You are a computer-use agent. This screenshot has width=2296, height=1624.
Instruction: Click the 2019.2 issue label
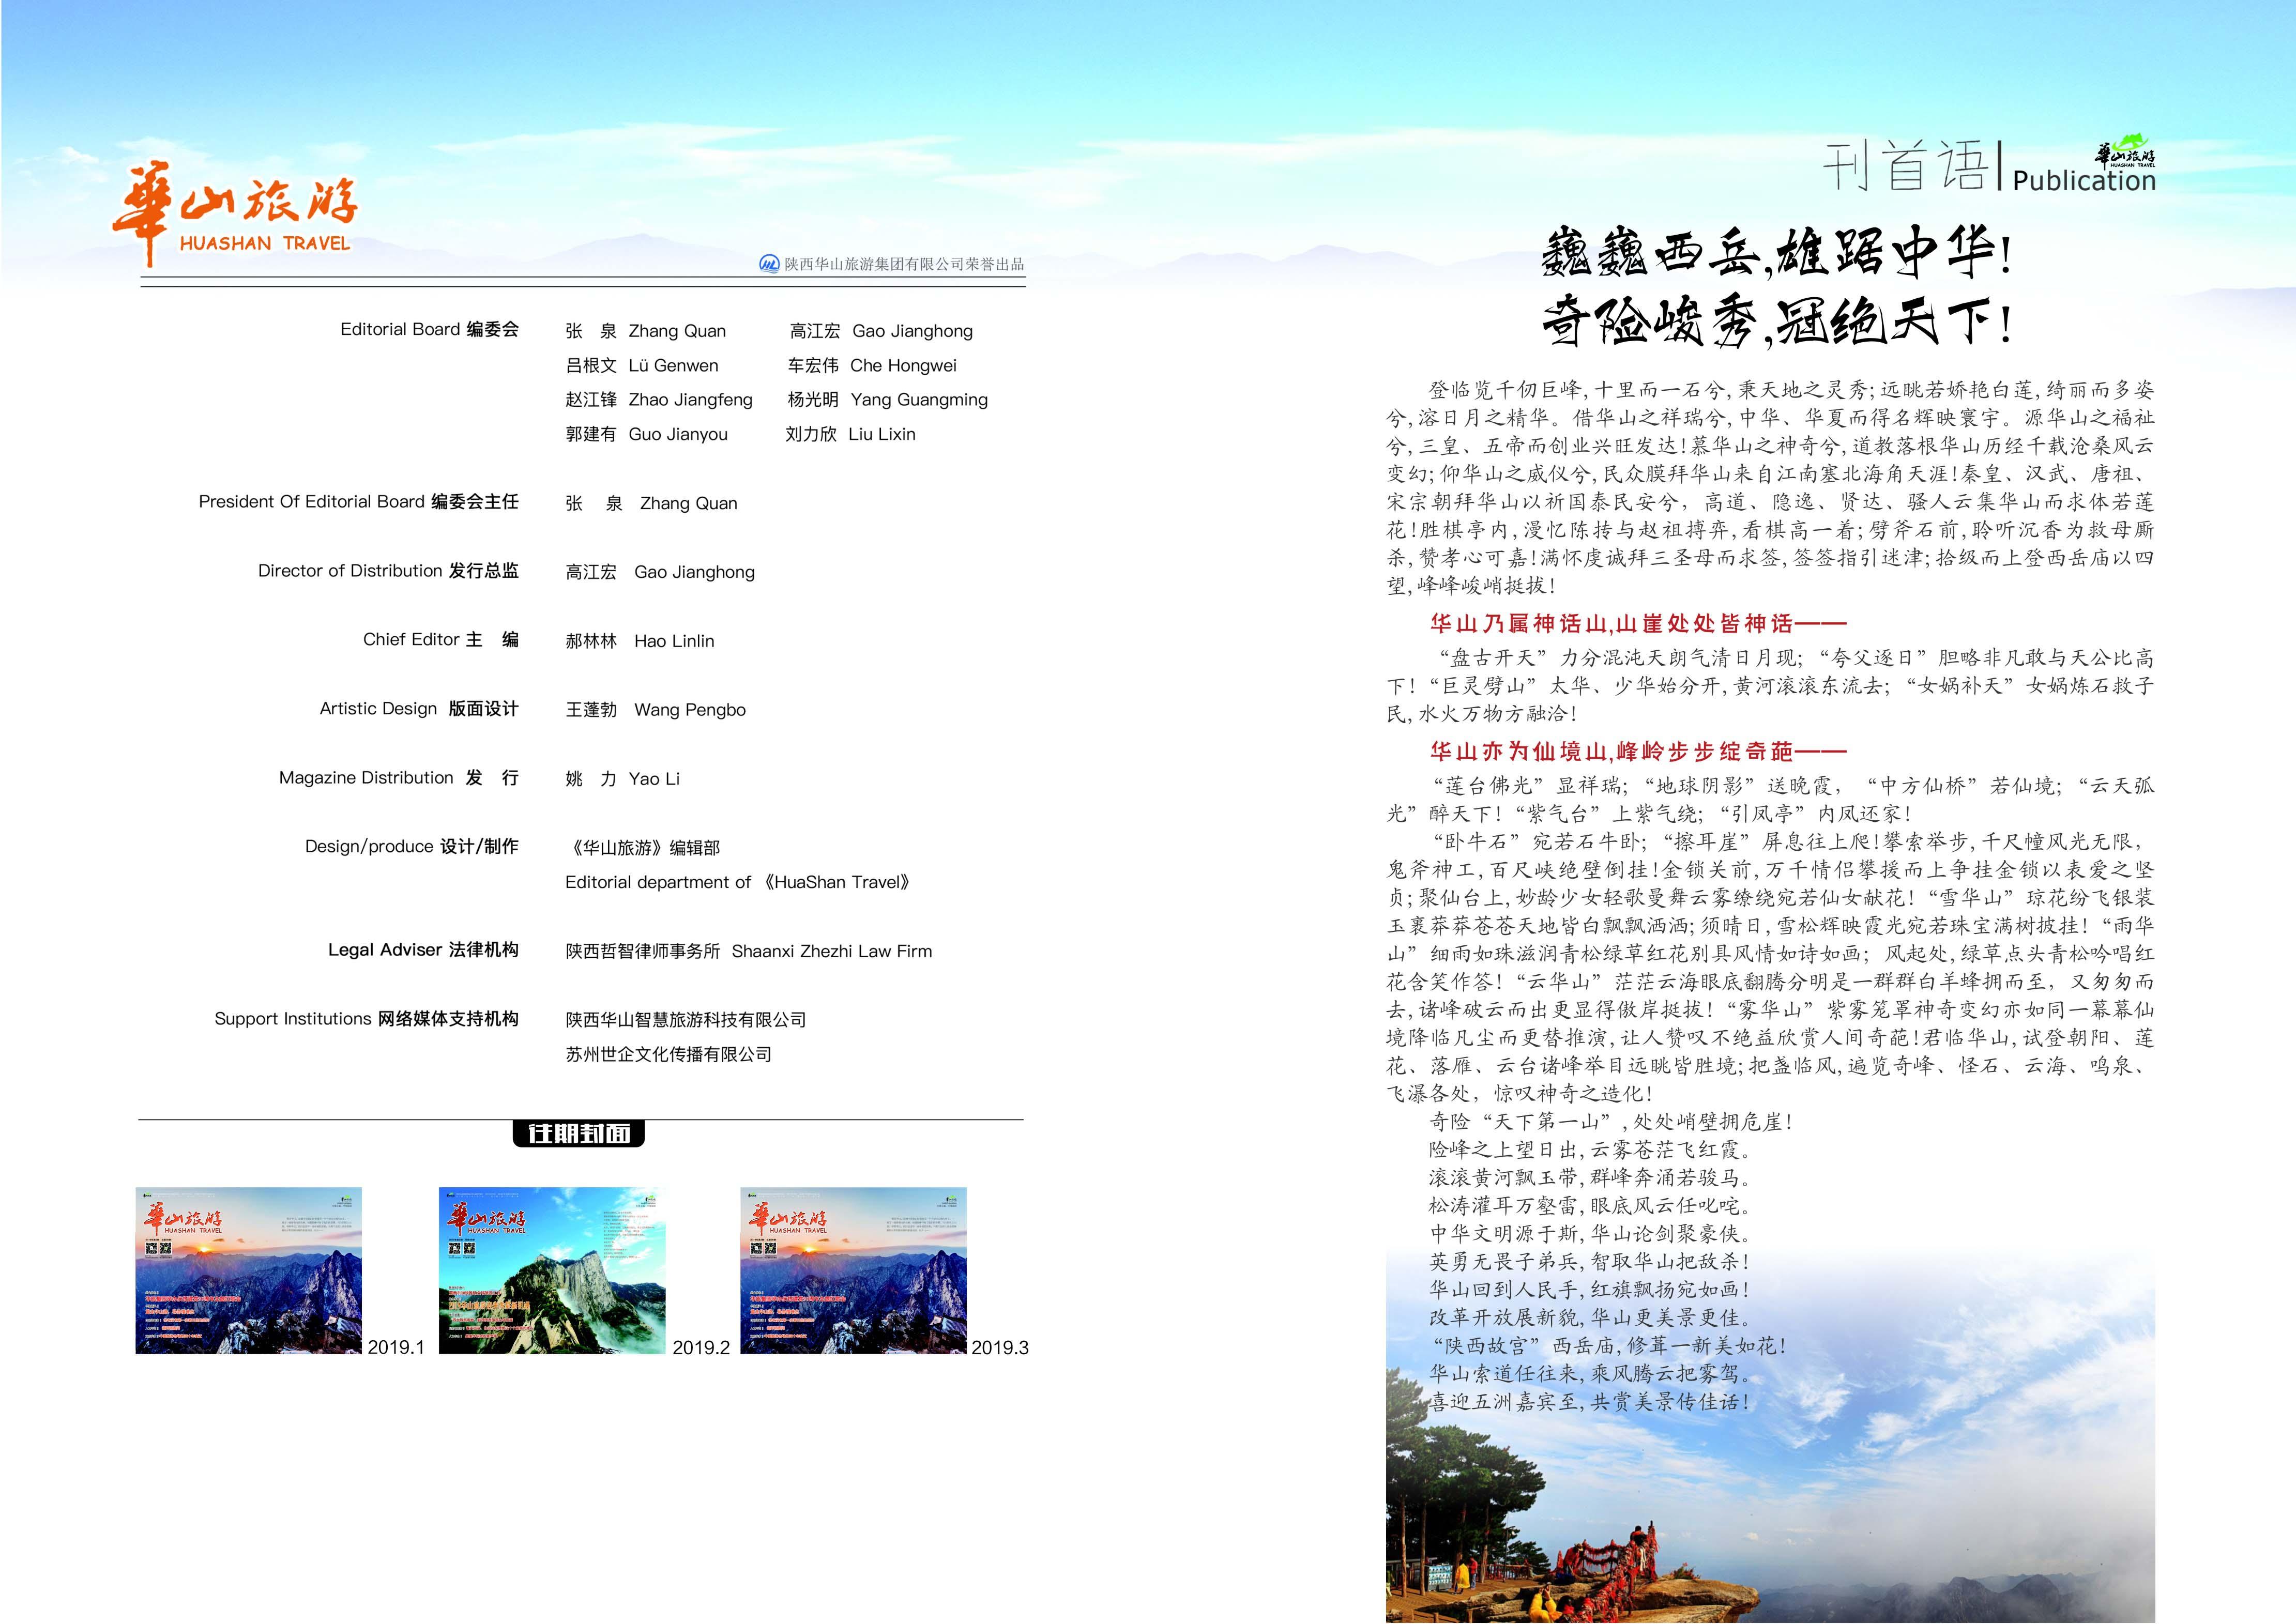(x=700, y=1347)
